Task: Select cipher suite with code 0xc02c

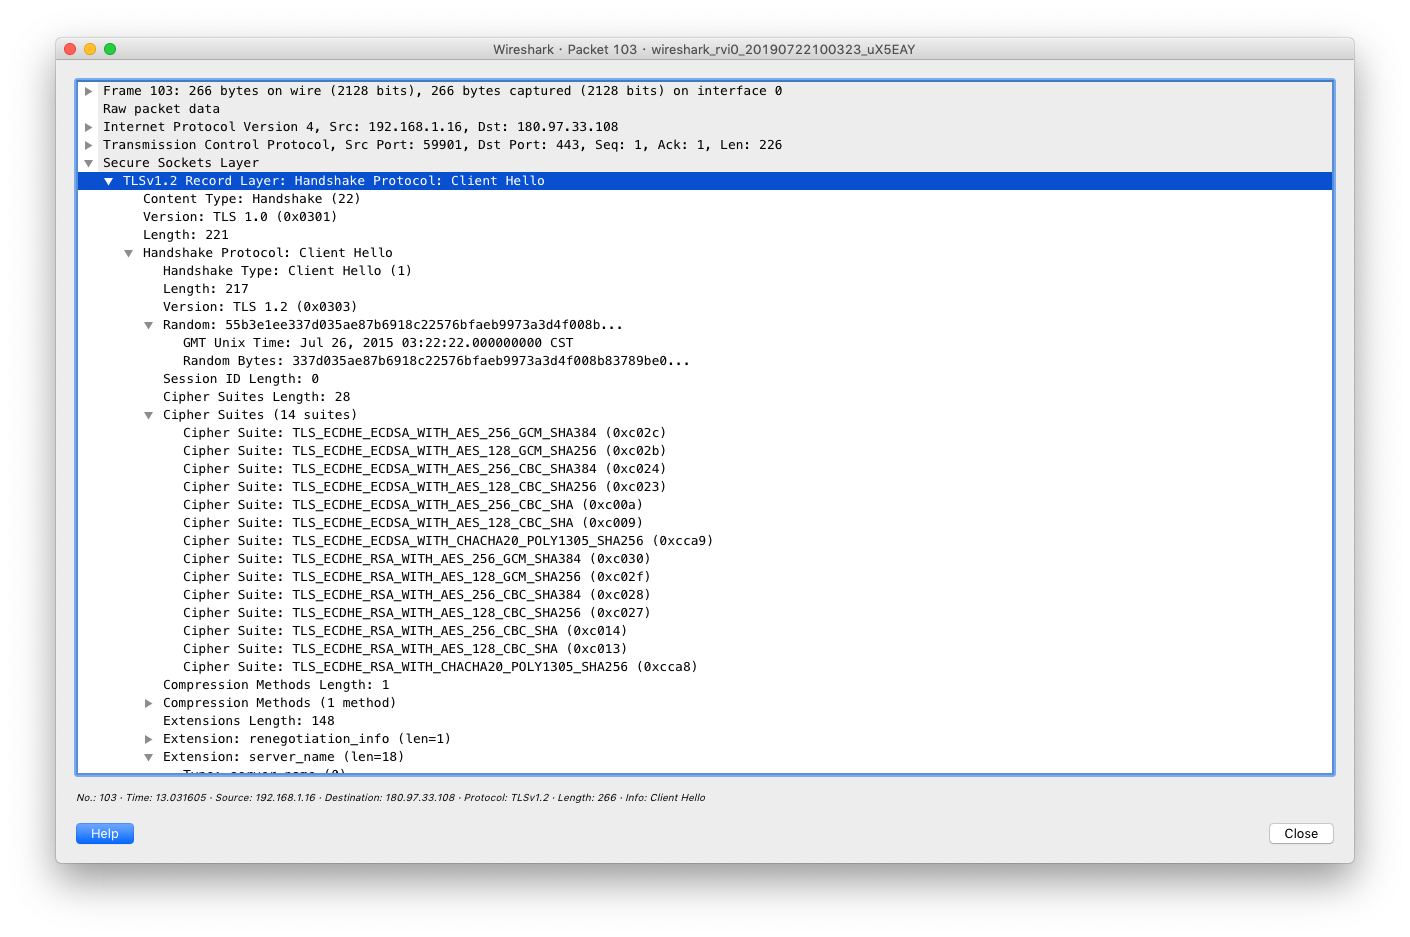Action: pyautogui.click(x=424, y=433)
